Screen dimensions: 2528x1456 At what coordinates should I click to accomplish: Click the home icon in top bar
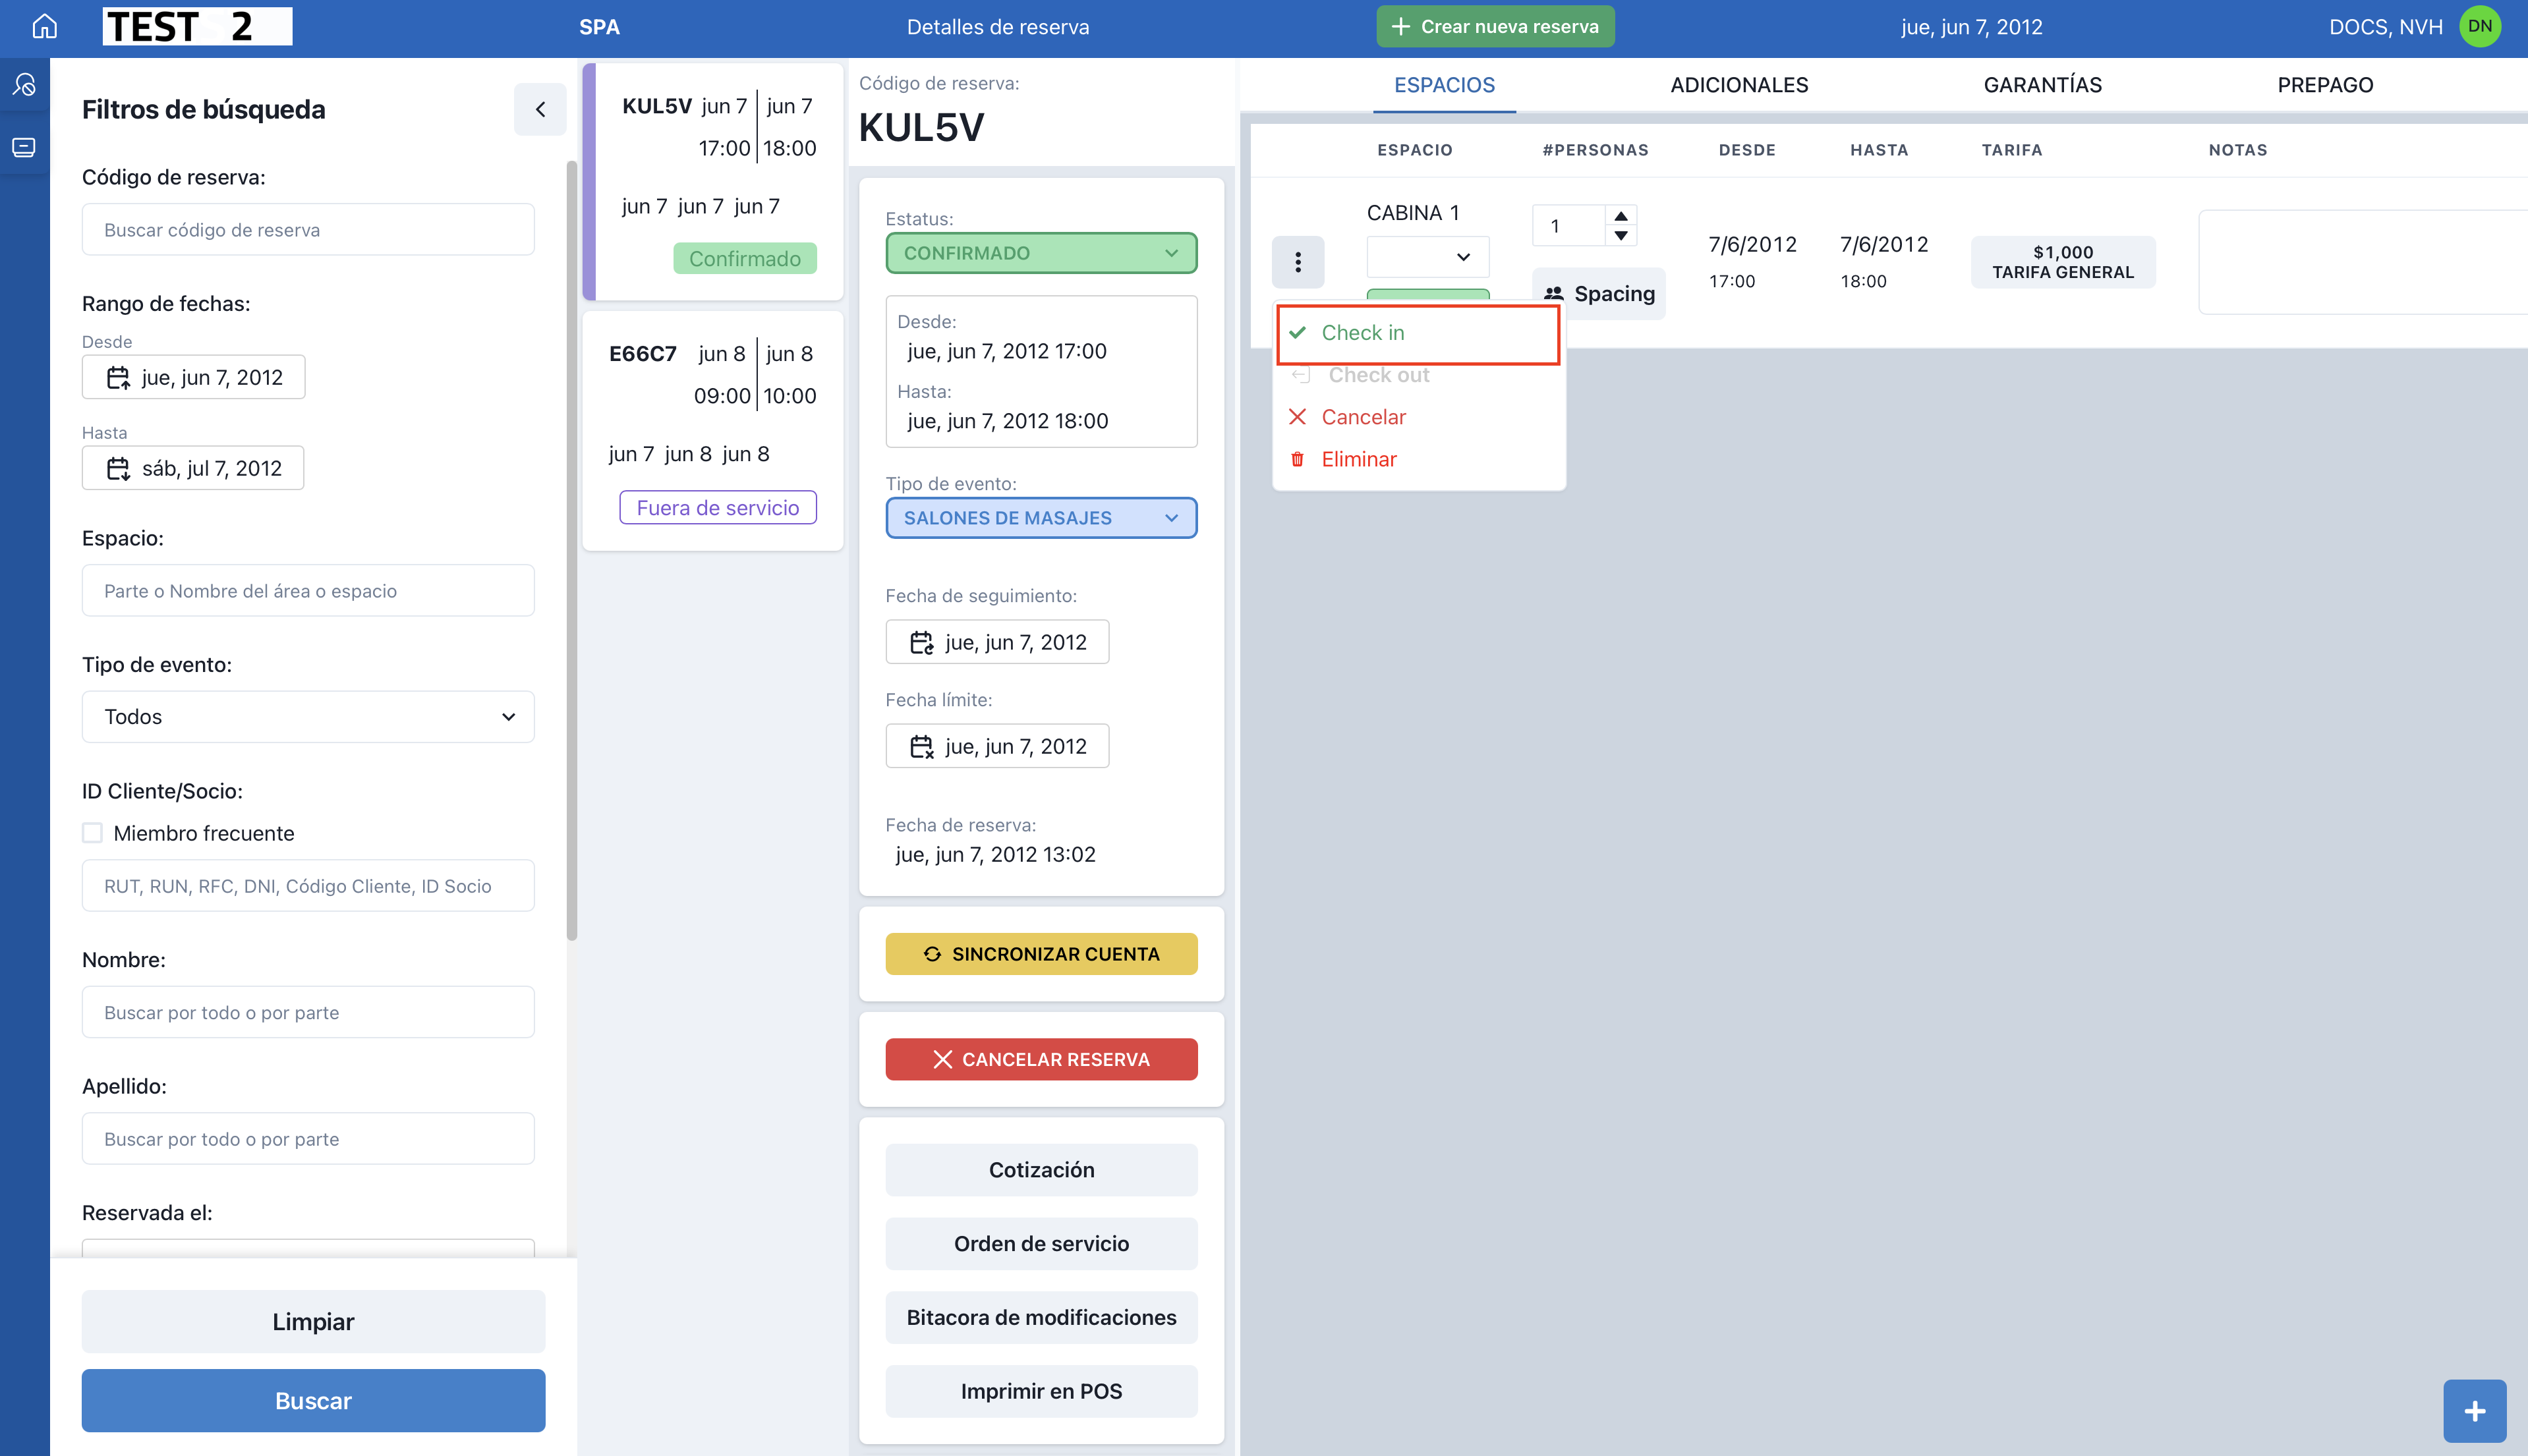(x=44, y=27)
